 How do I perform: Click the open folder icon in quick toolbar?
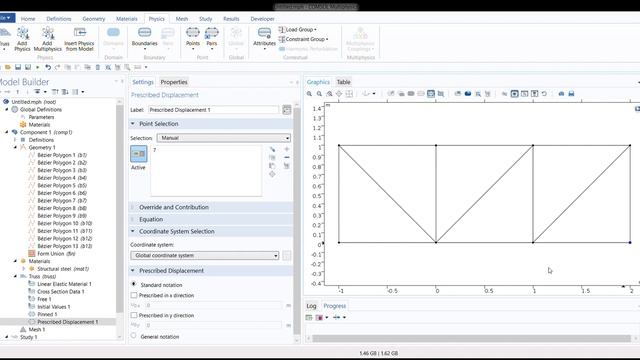tap(8, 67)
